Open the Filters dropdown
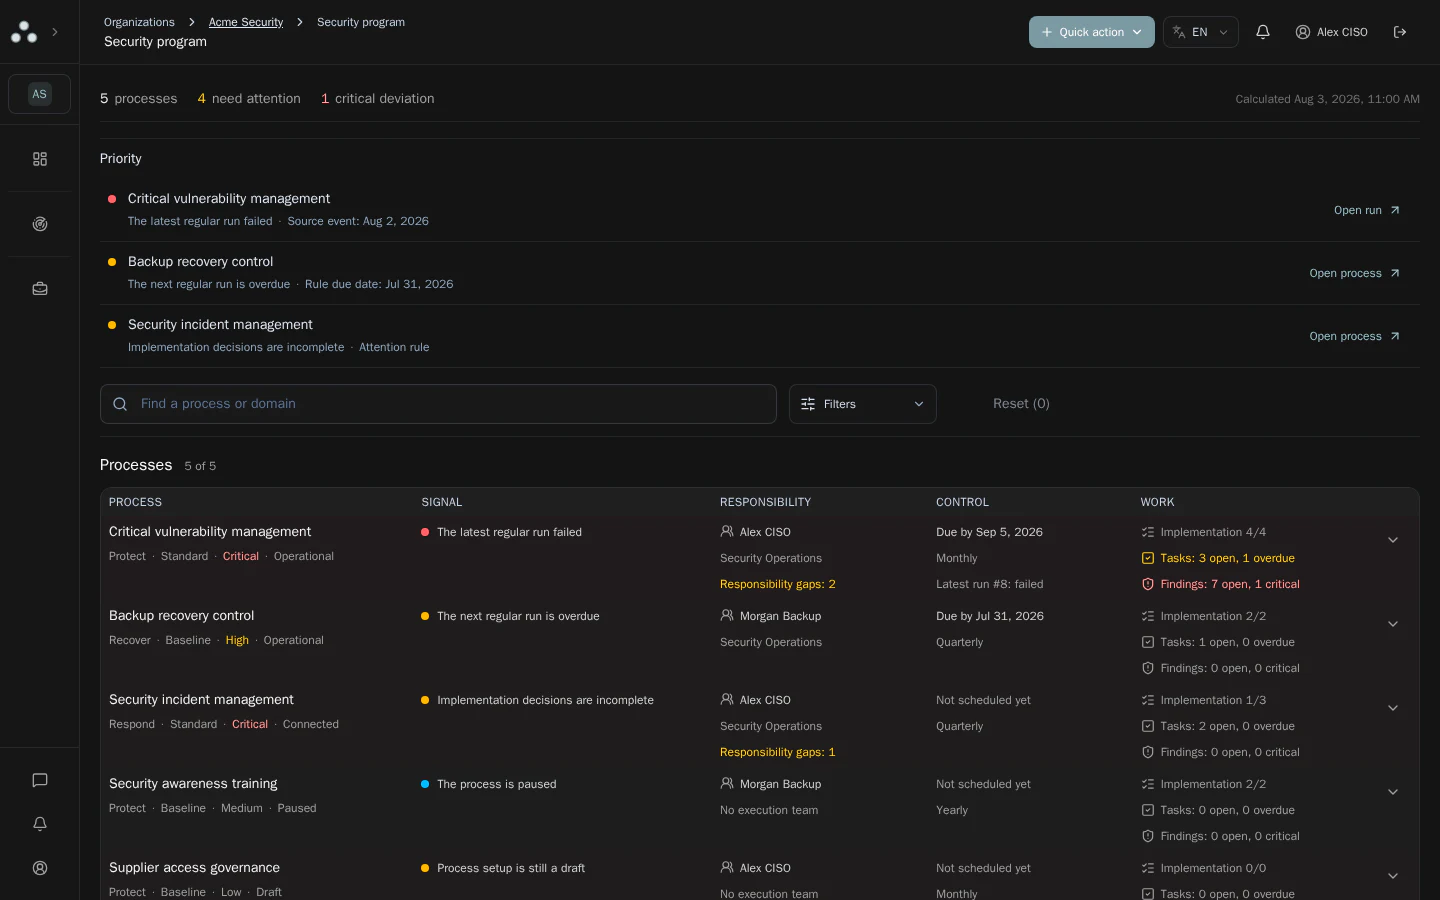Viewport: 1440px width, 900px height. pyautogui.click(x=863, y=404)
